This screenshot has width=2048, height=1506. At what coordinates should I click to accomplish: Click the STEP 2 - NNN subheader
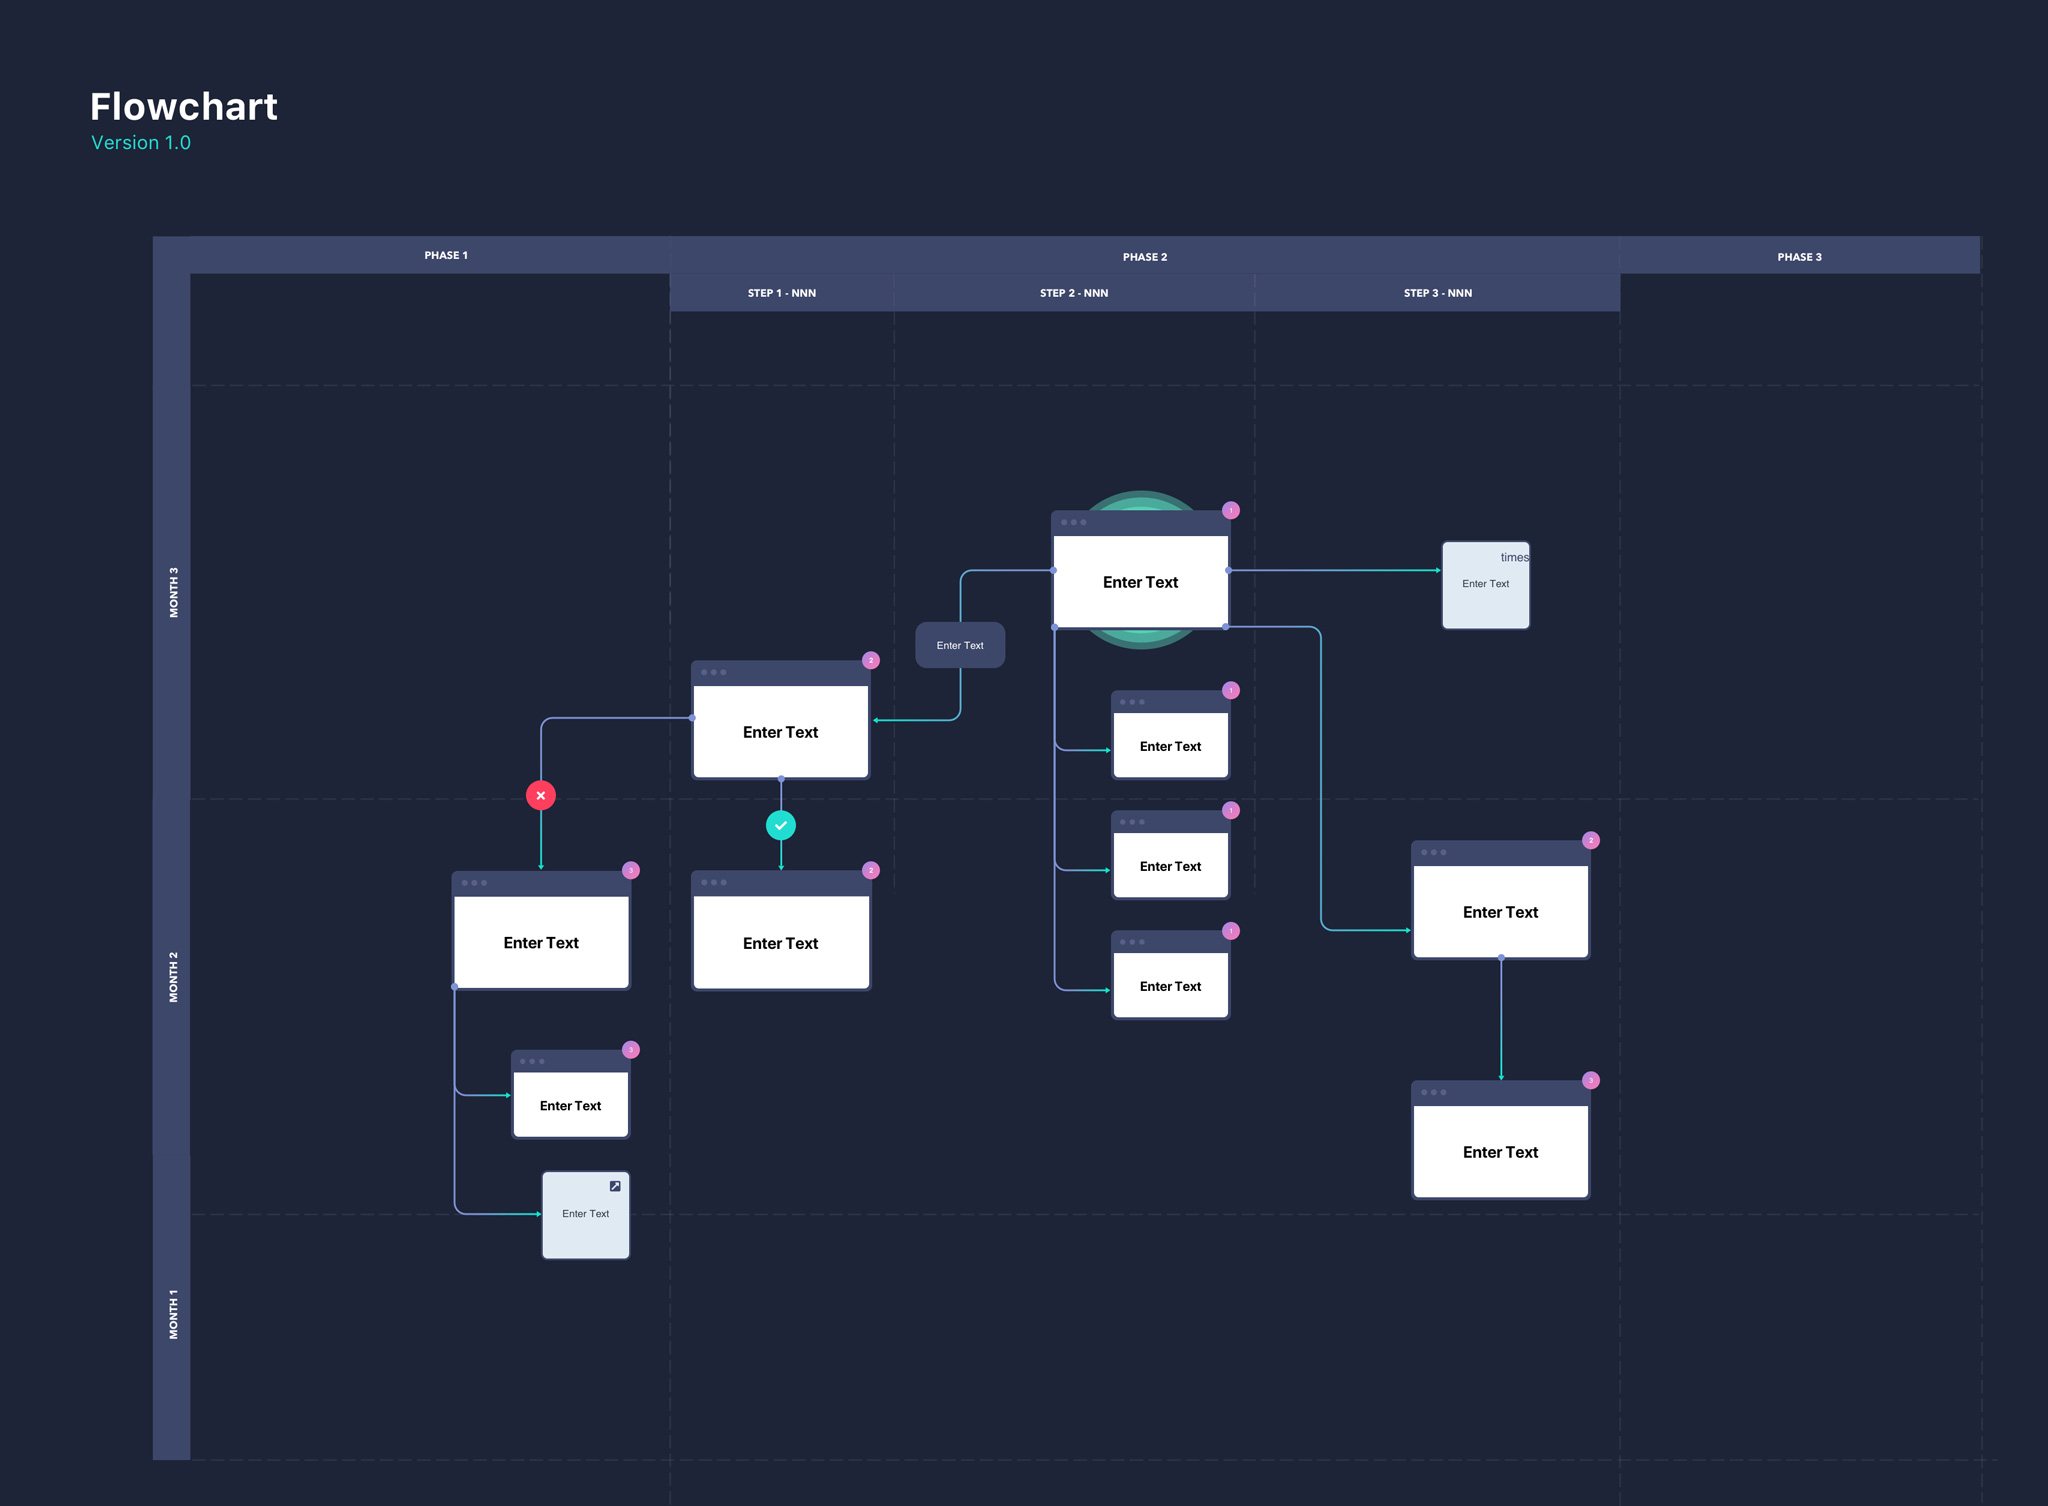pyautogui.click(x=1074, y=293)
